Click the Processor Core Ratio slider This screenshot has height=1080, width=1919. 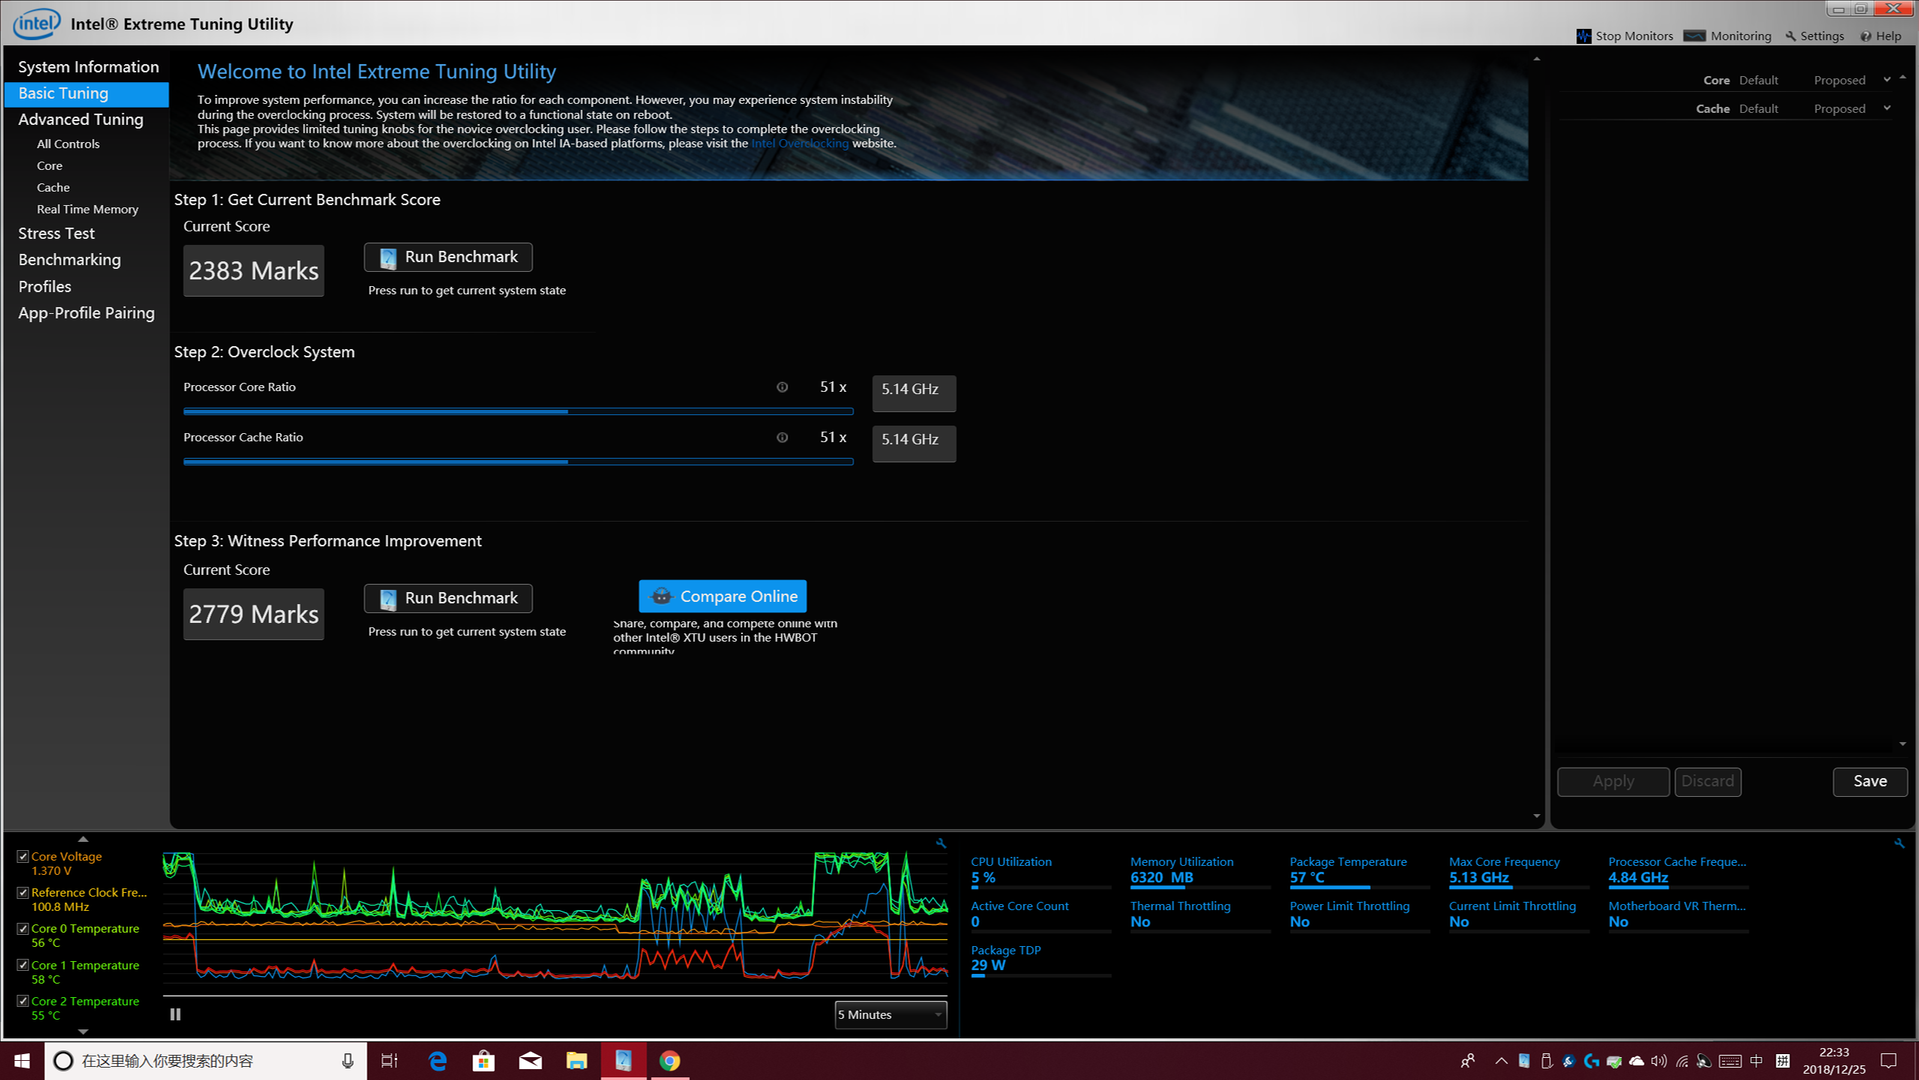[x=518, y=411]
